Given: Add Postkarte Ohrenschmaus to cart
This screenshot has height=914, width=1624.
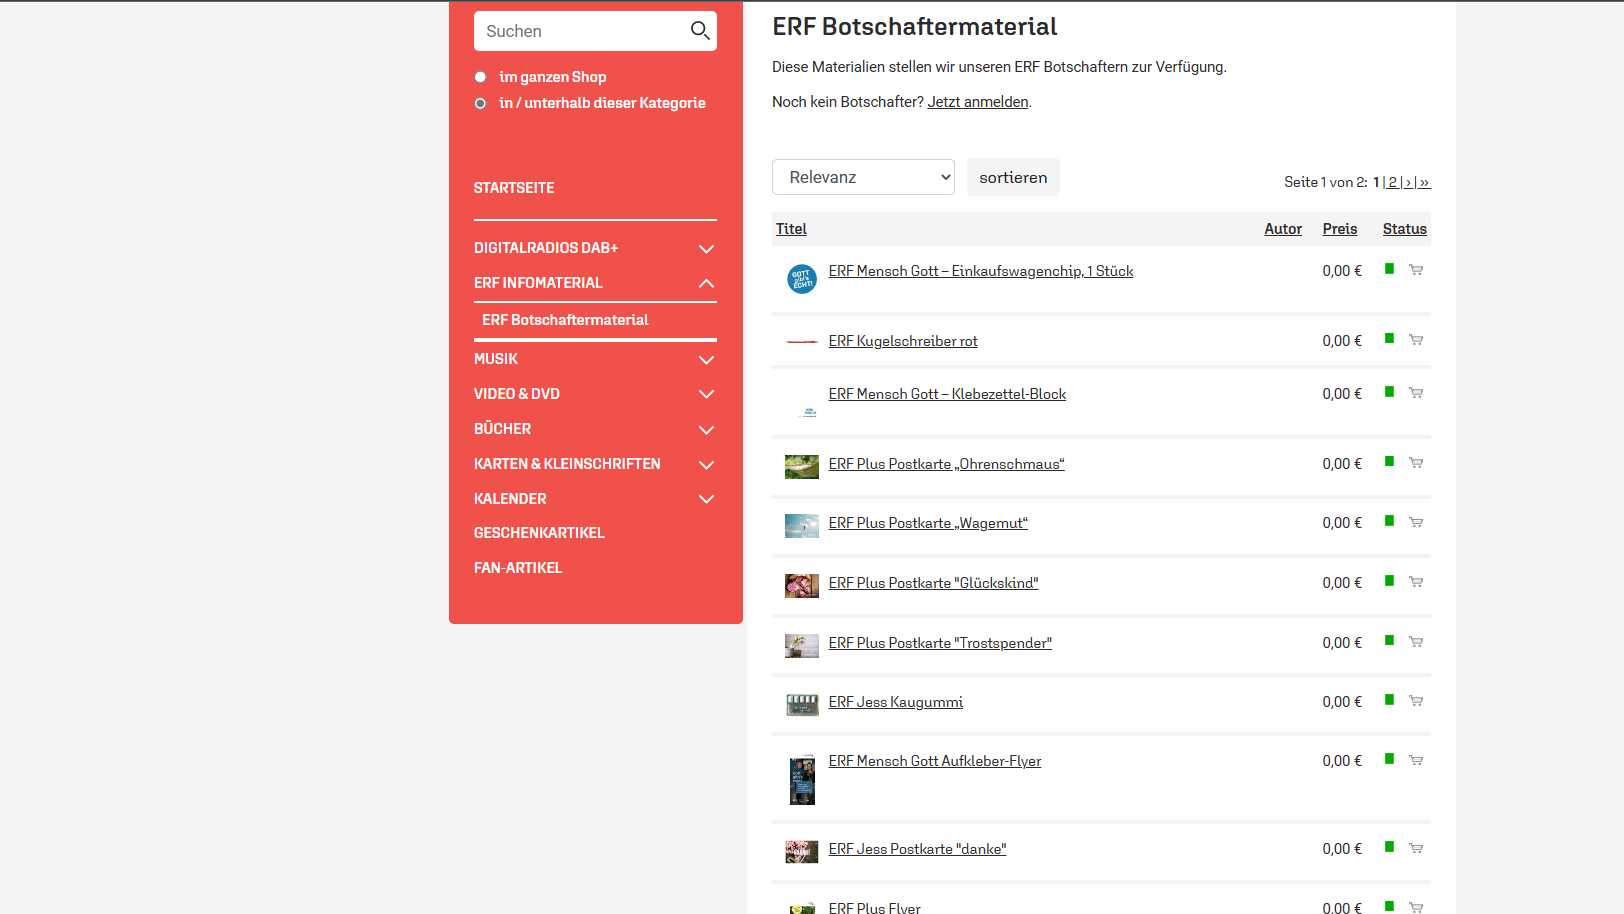Looking at the screenshot, I should click(x=1416, y=463).
